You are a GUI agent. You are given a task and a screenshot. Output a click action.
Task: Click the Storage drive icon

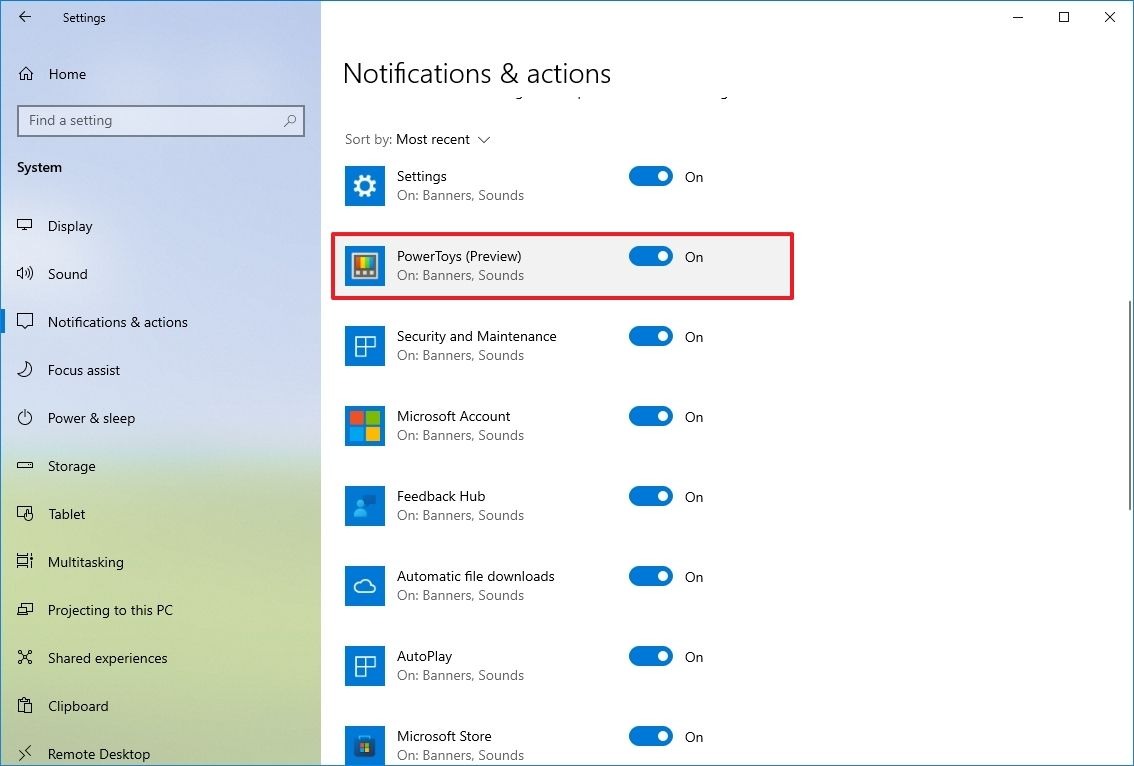click(25, 466)
